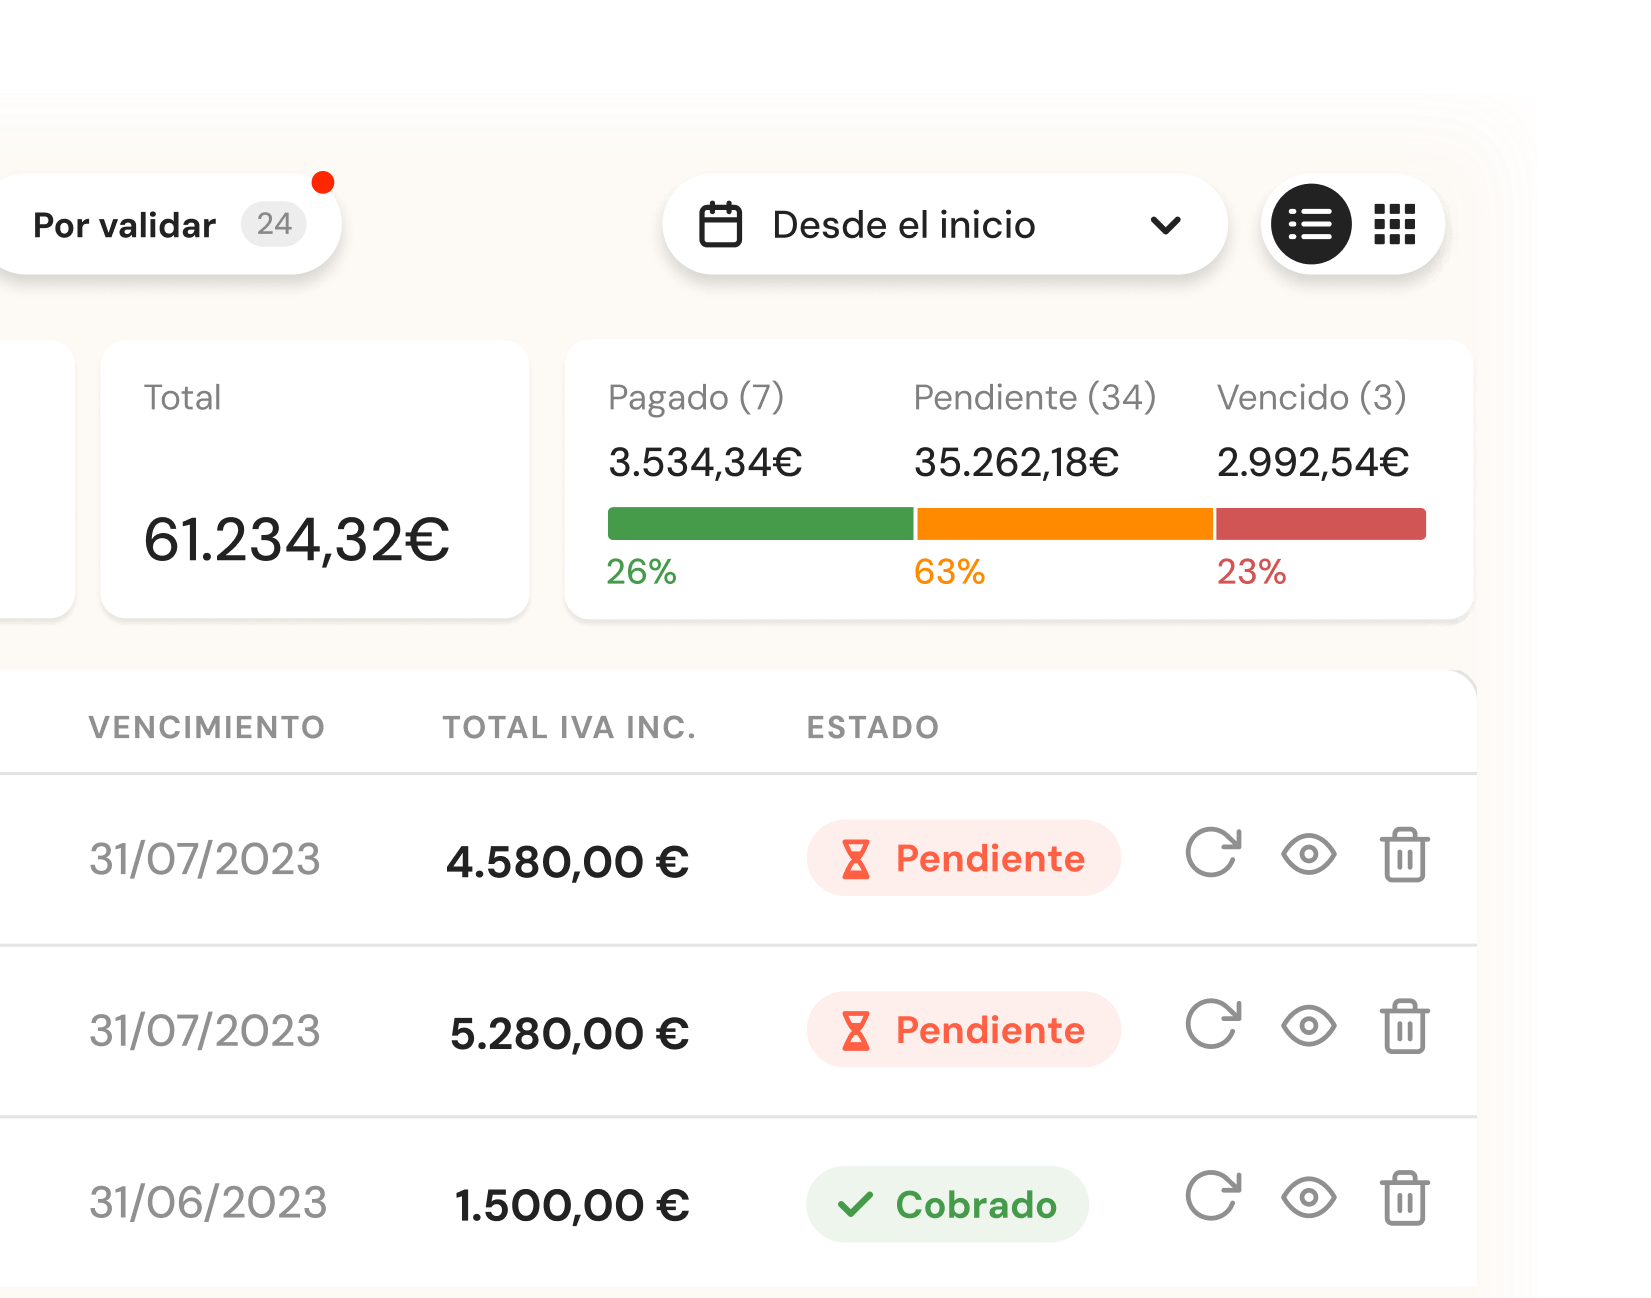1651x1298 pixels.
Task: Click Pendiente status on 5.280,00 € row
Action: (963, 1029)
